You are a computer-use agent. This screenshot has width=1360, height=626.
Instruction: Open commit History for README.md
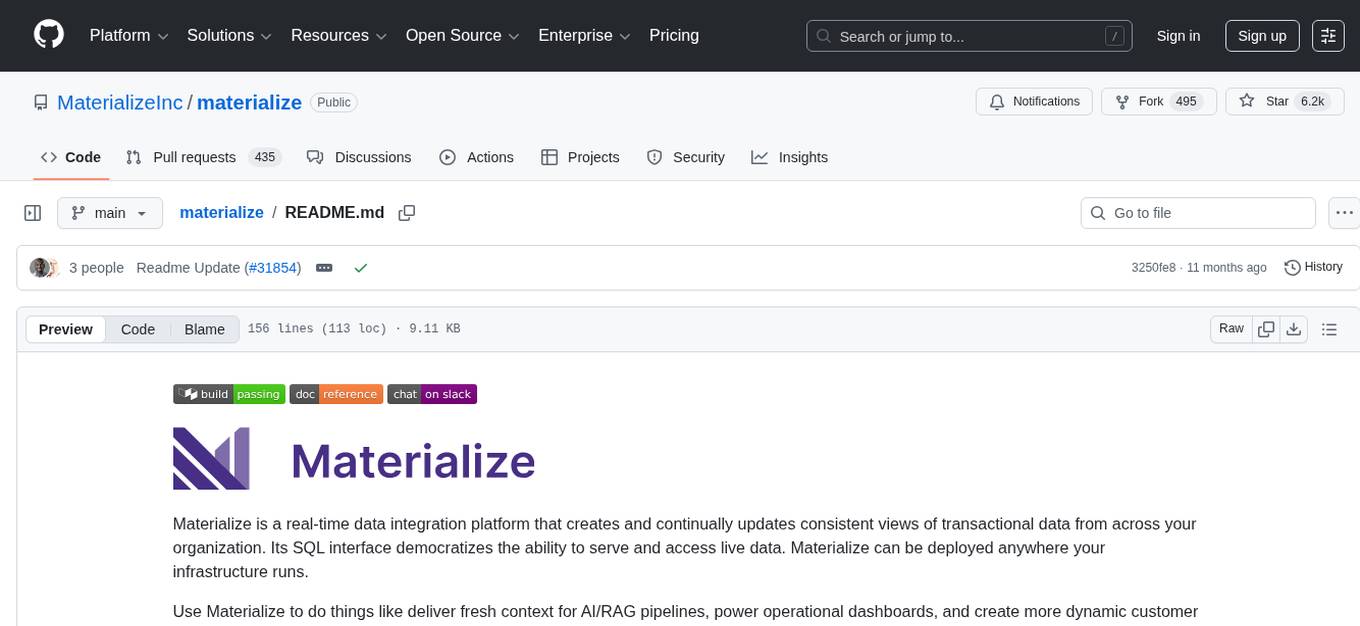[x=1313, y=267]
